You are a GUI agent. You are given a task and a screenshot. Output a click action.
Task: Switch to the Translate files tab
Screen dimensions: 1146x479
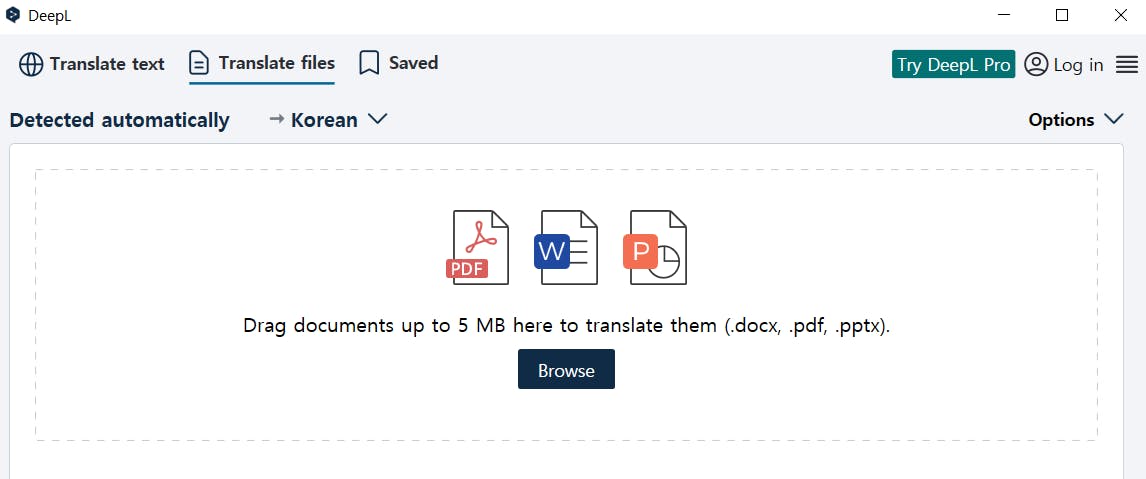(x=276, y=63)
